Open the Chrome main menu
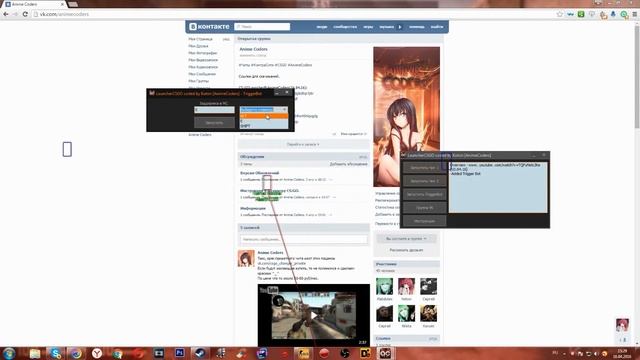Image resolution: width=640 pixels, height=360 pixels. 635,14
